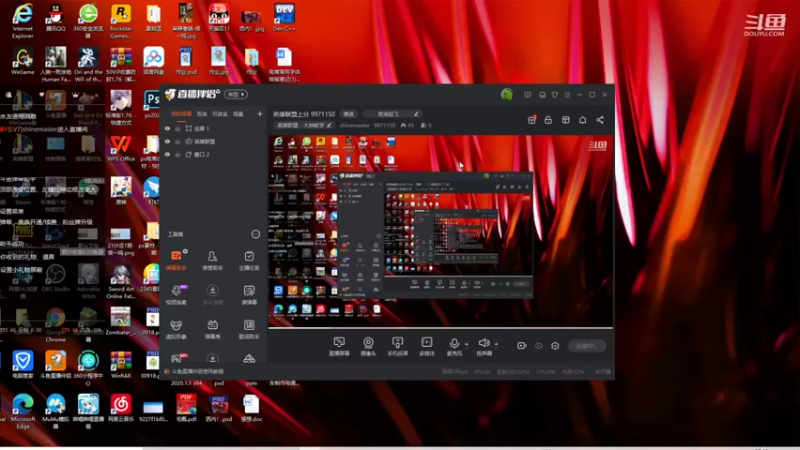Open the calendar icon with red dot
Image resolution: width=800 pixels, height=450 pixels.
[532, 120]
